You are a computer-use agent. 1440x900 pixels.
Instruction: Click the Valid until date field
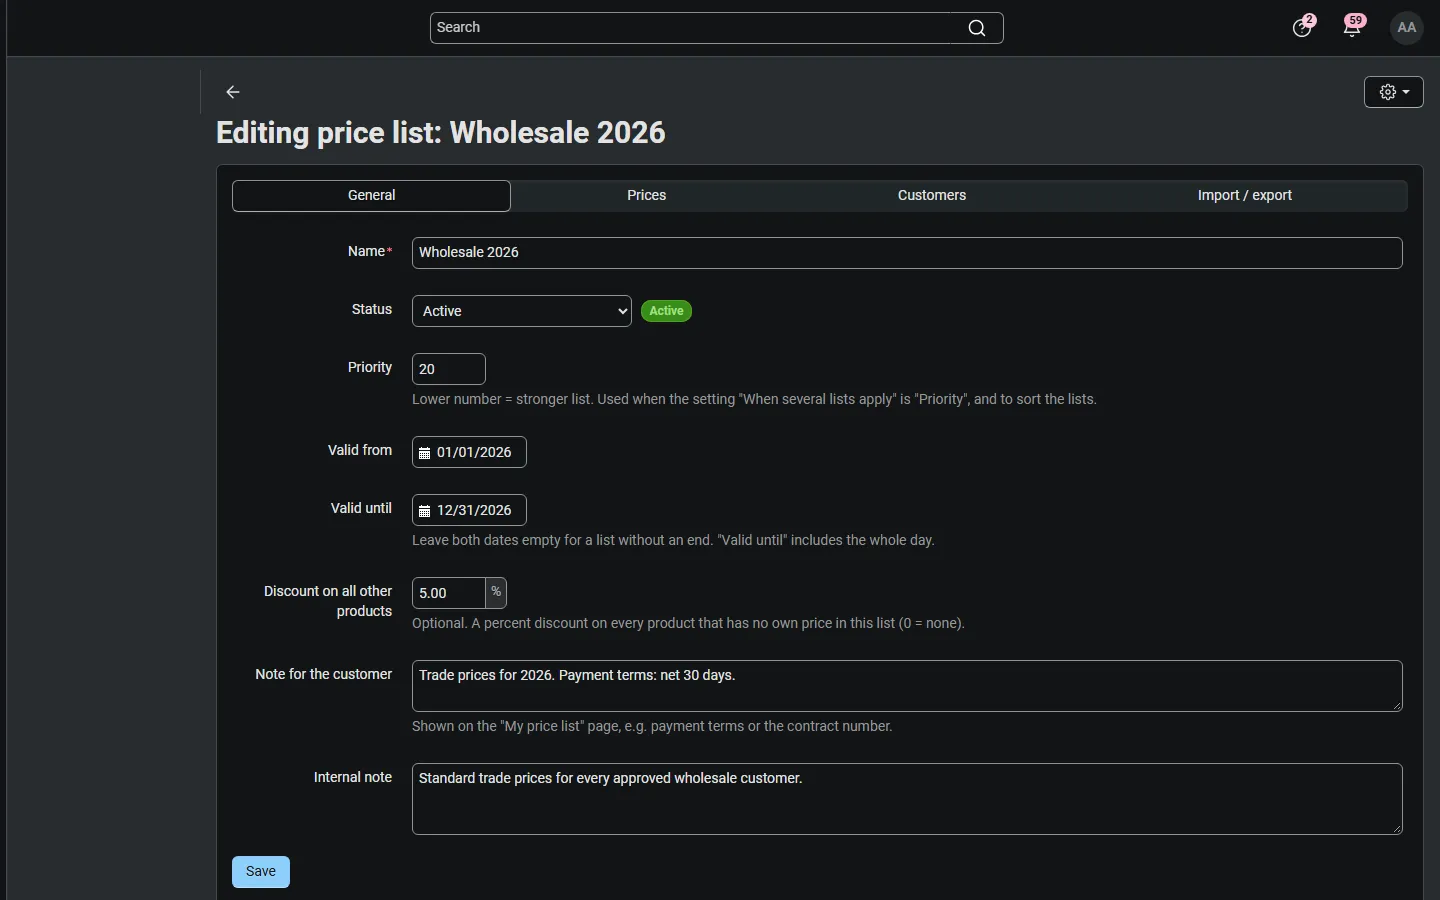point(469,511)
